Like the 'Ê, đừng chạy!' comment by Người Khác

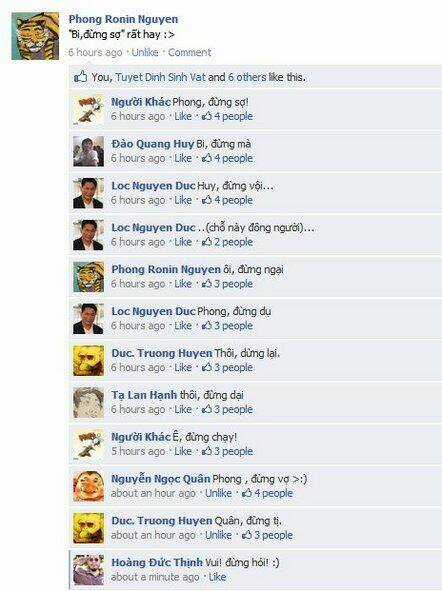click(183, 451)
